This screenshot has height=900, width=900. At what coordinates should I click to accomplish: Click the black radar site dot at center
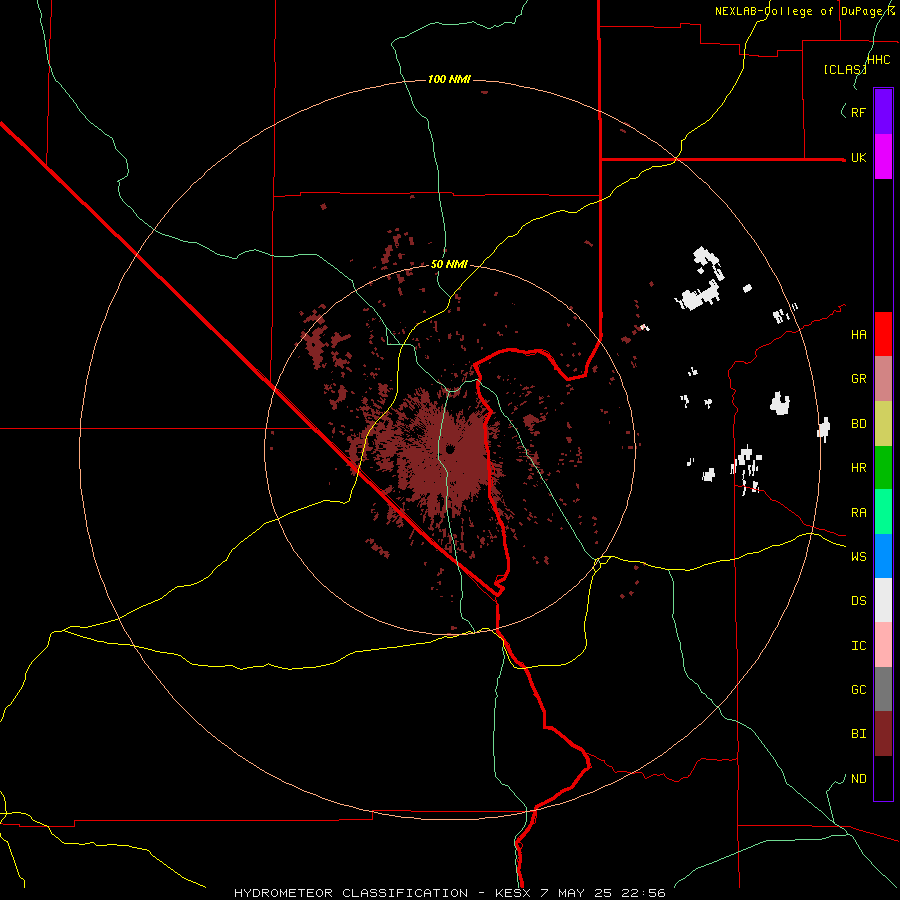click(449, 449)
